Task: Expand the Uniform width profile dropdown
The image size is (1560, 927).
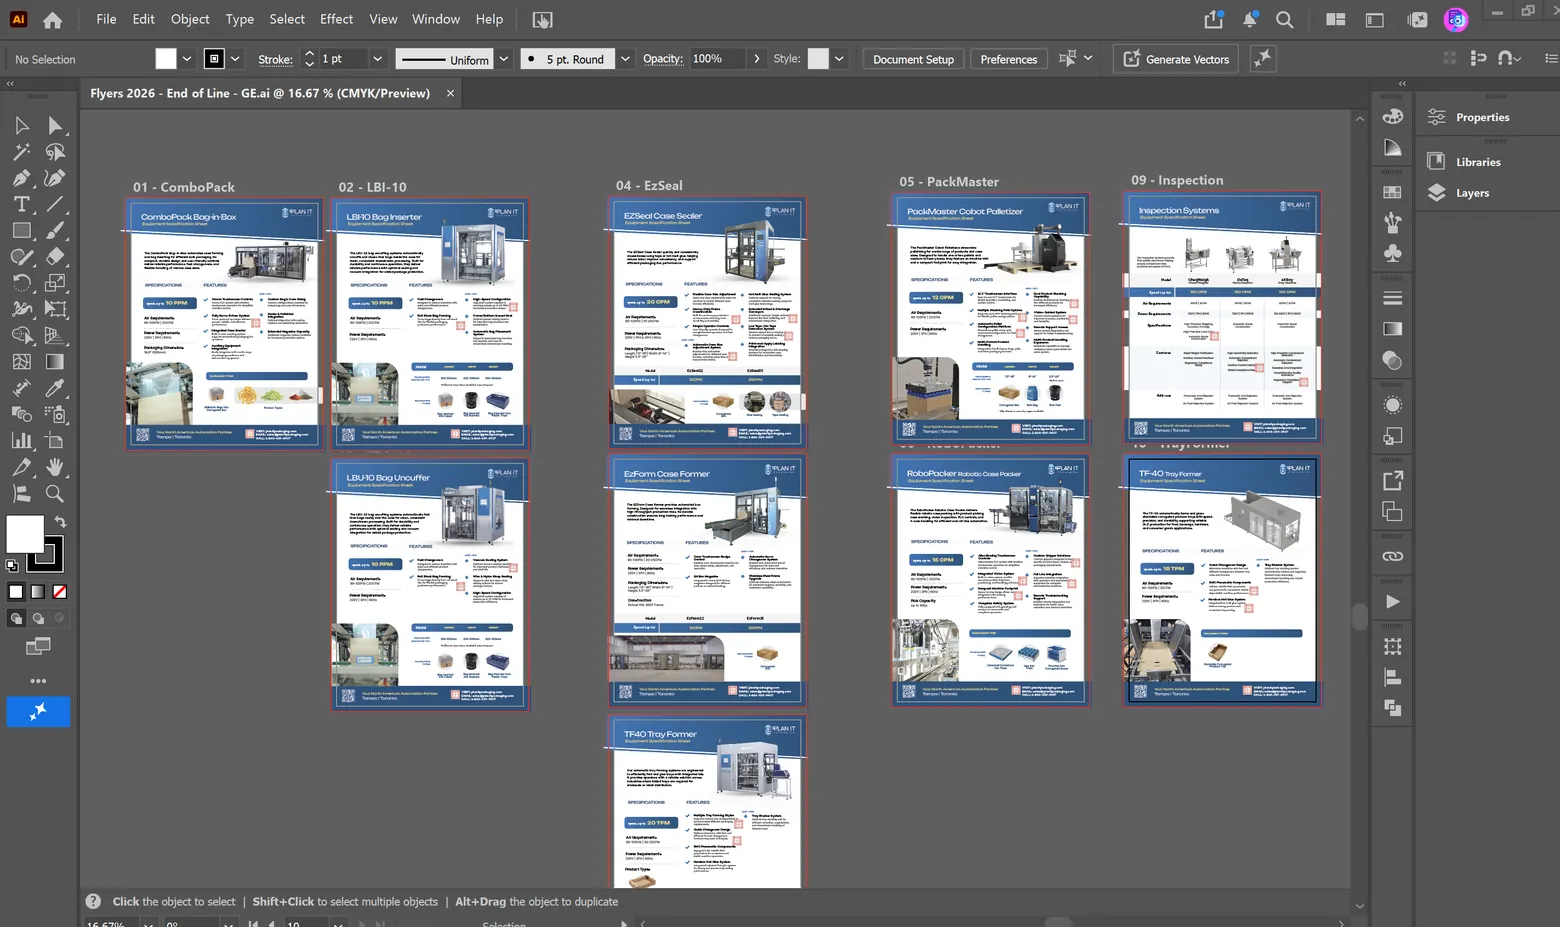Action: [x=504, y=59]
